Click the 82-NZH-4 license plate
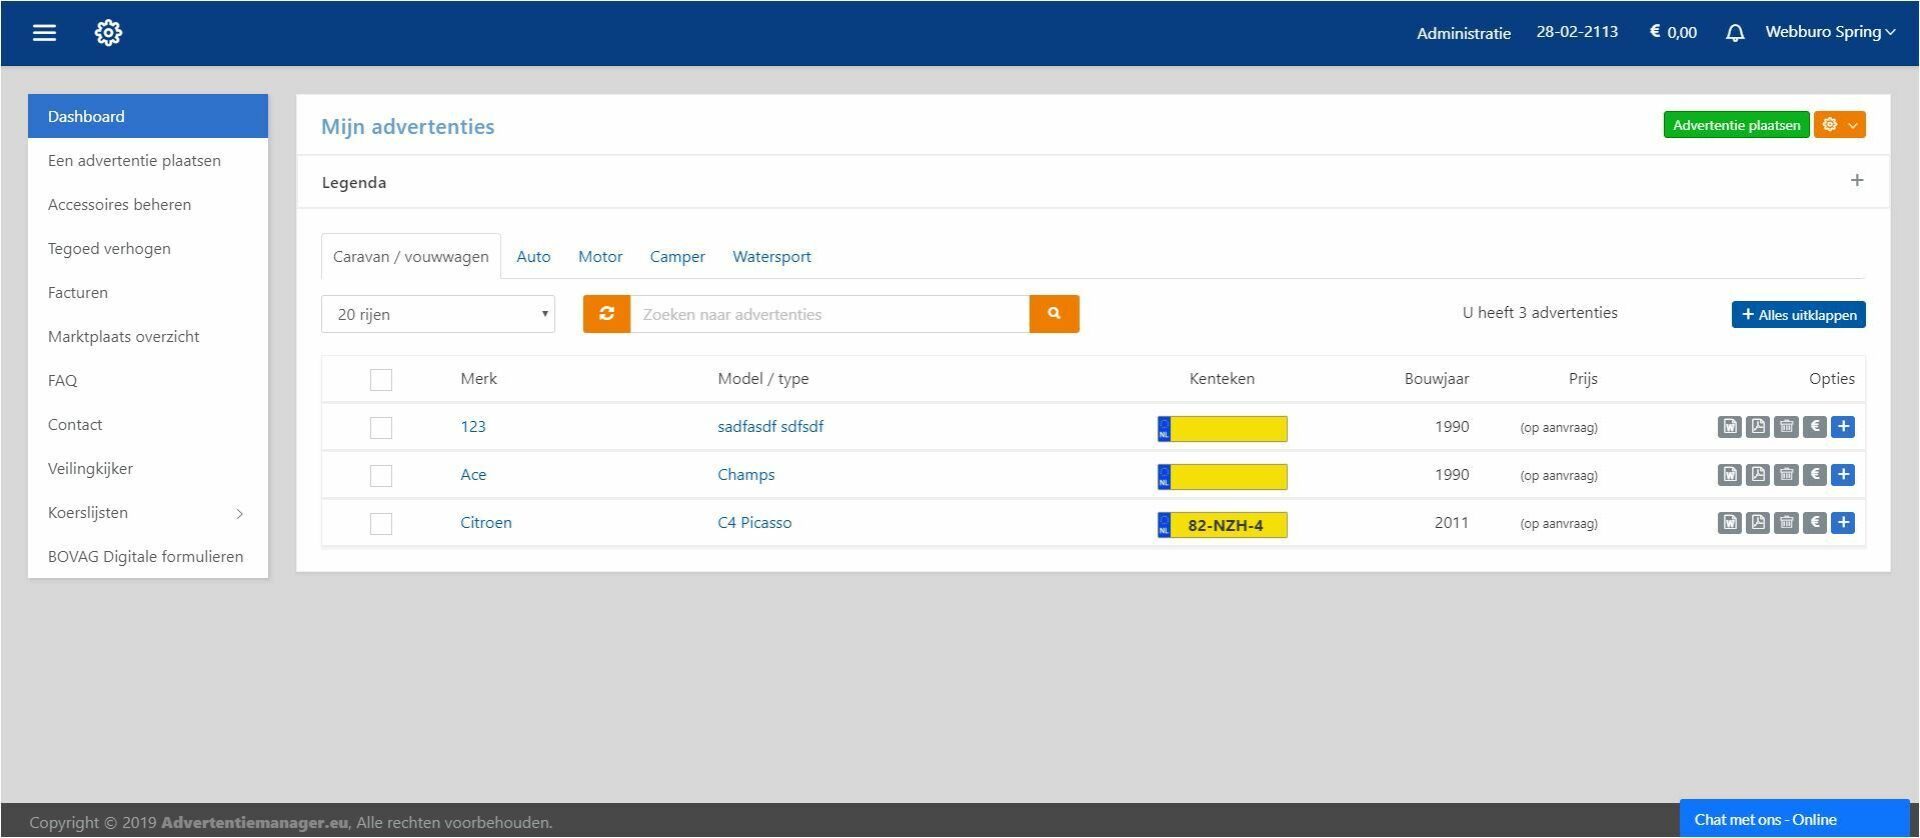The image size is (1920, 838). point(1222,525)
